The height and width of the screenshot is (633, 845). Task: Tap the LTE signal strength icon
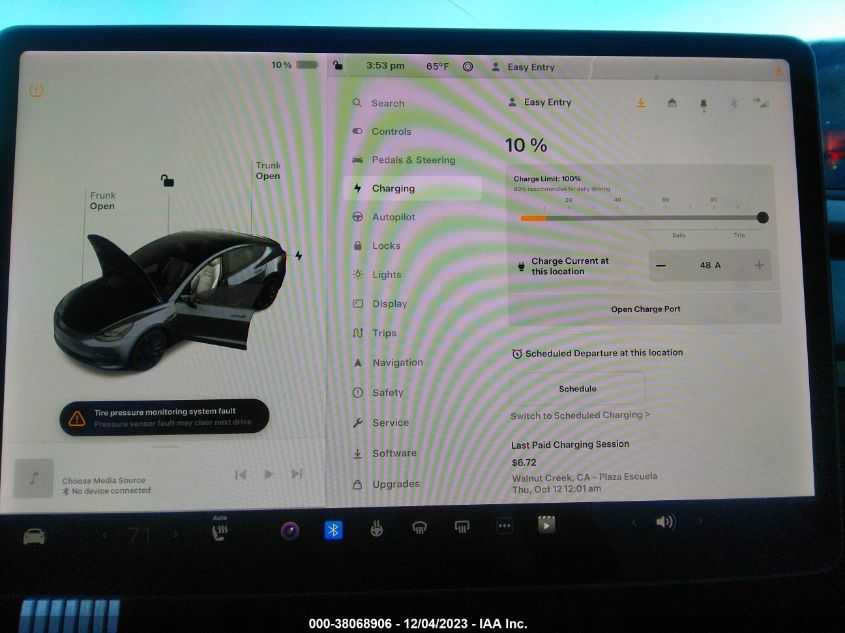coord(761,103)
